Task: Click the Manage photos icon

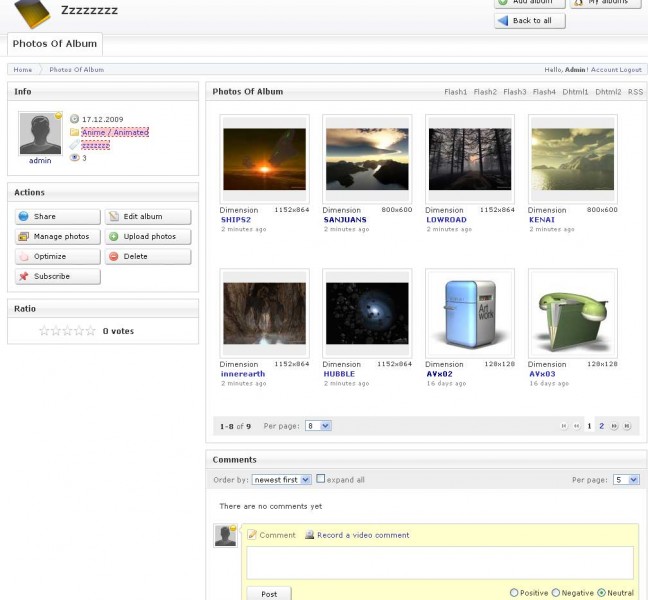Action: click(x=24, y=236)
